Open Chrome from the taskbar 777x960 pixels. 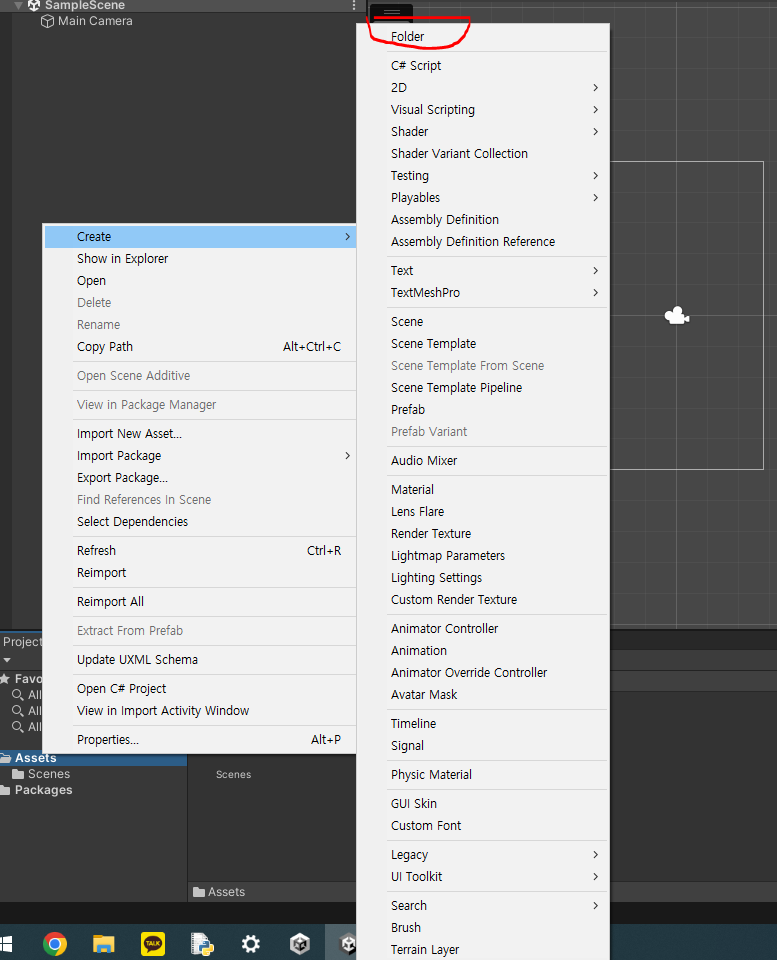click(x=55, y=943)
